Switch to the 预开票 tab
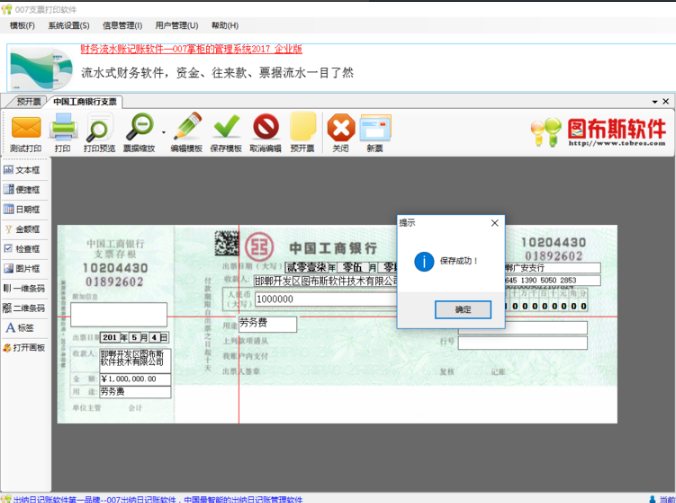 tap(28, 102)
